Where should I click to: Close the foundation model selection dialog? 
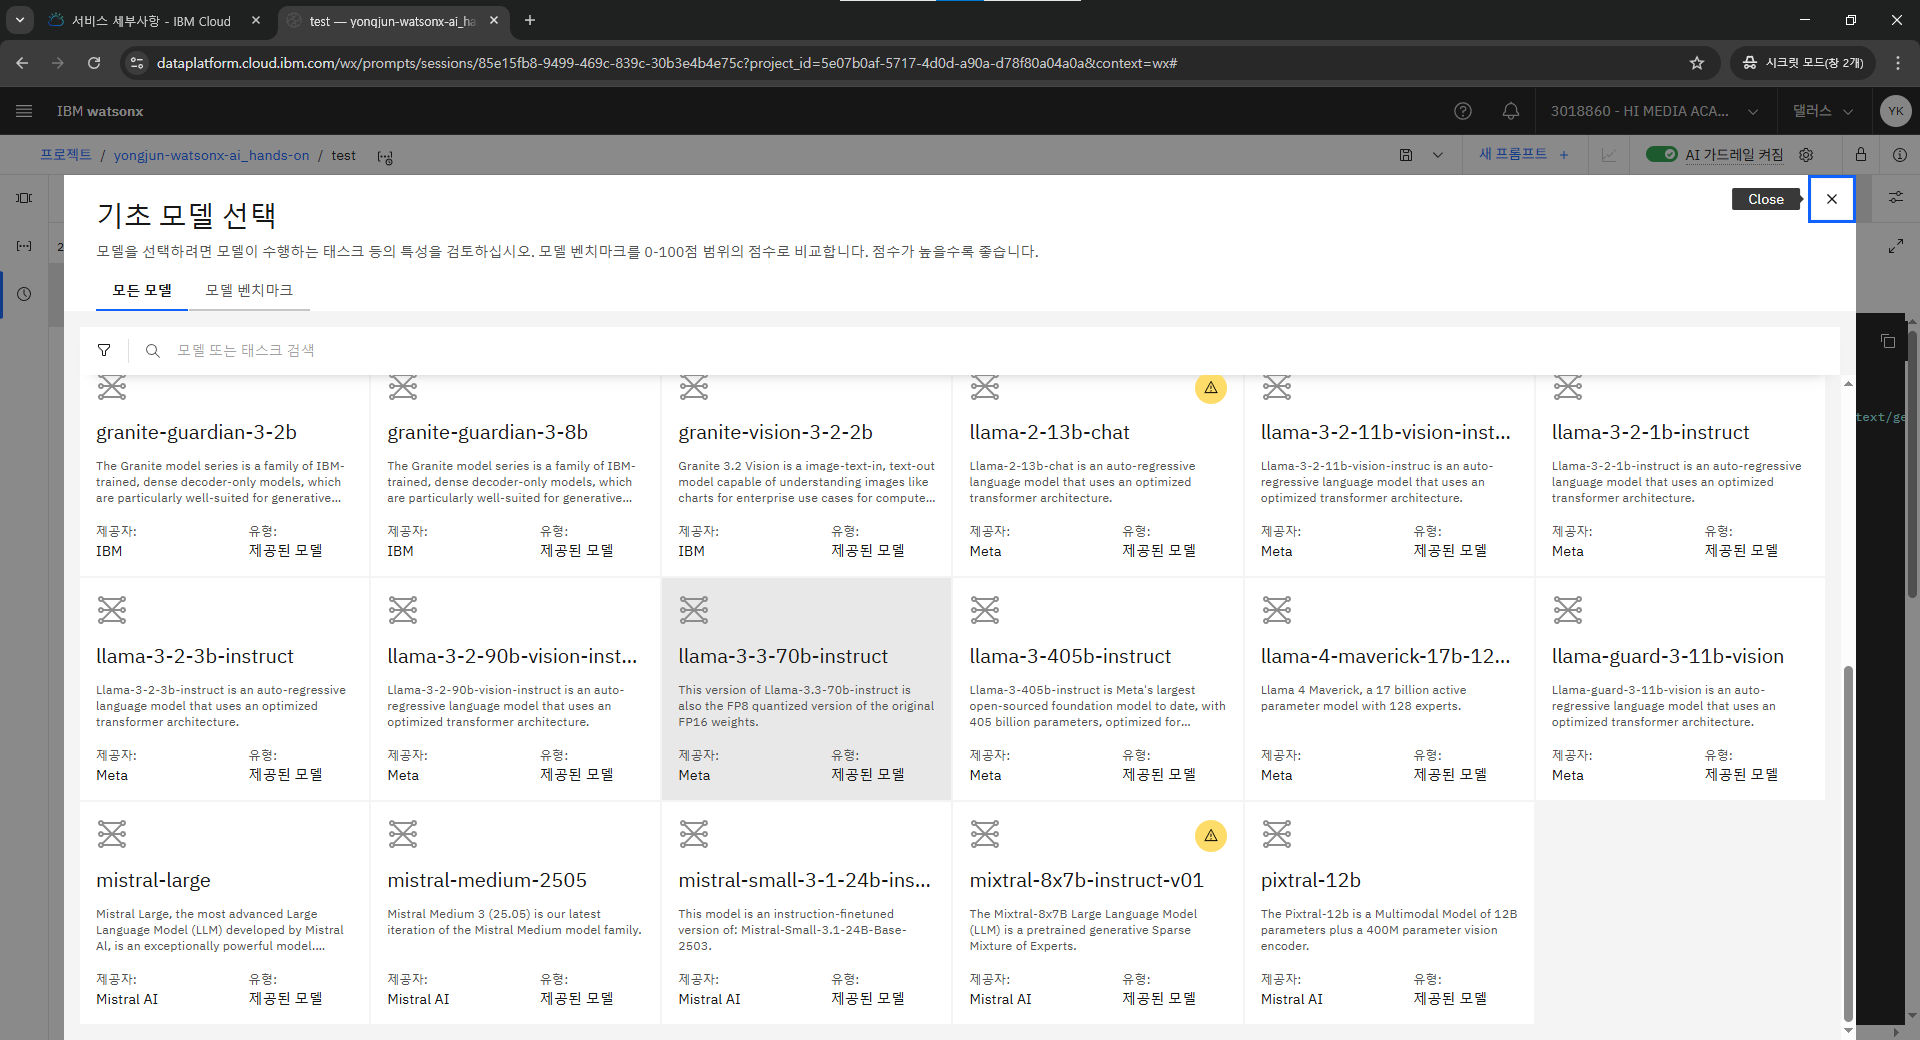(x=1831, y=199)
